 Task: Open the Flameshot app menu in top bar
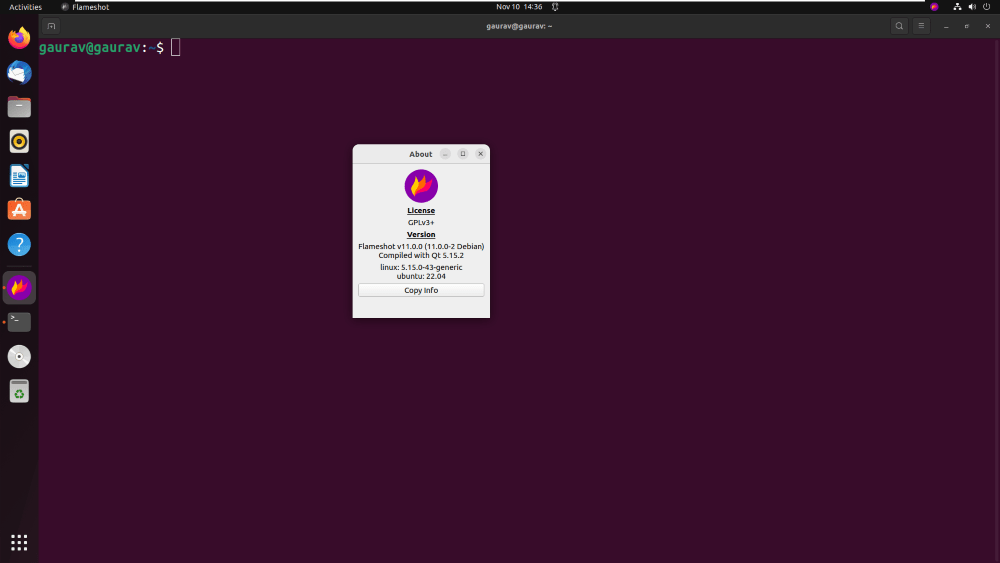[85, 7]
